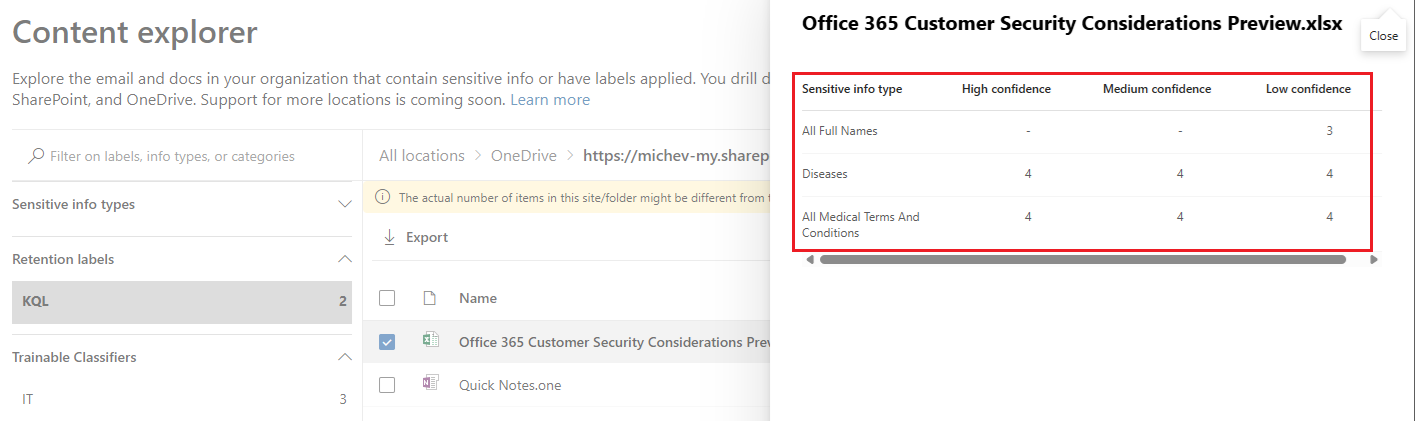Go to All locations breadcrumb
1415x421 pixels.
point(421,156)
